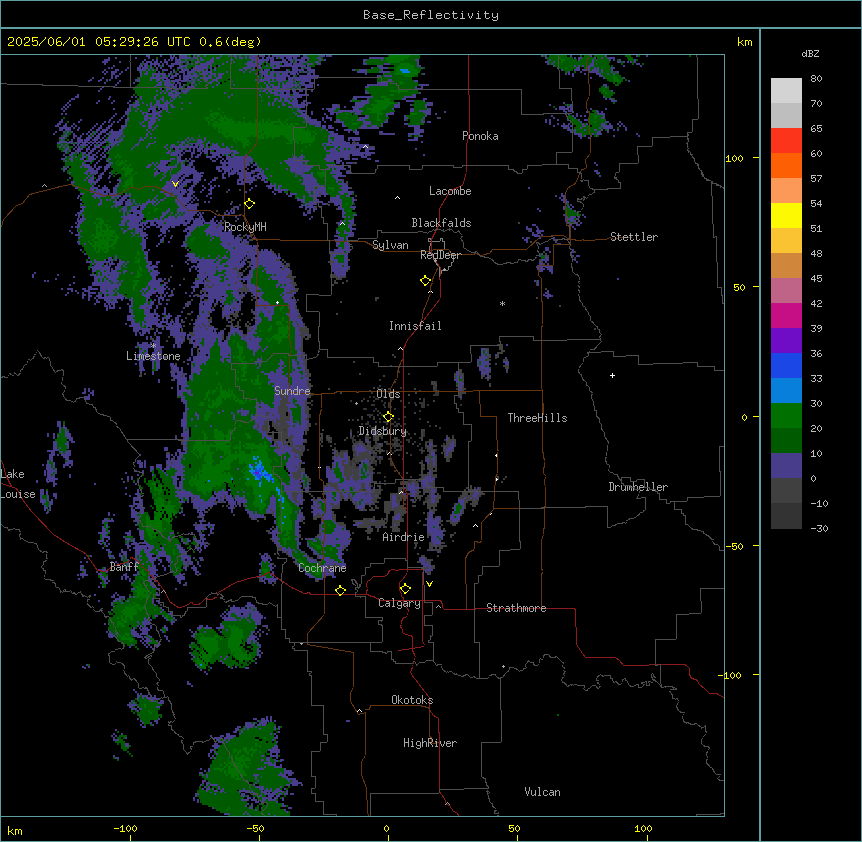Image resolution: width=862 pixels, height=842 pixels.
Task: Click the Base_Reflectivity title text
Action: (431, 15)
